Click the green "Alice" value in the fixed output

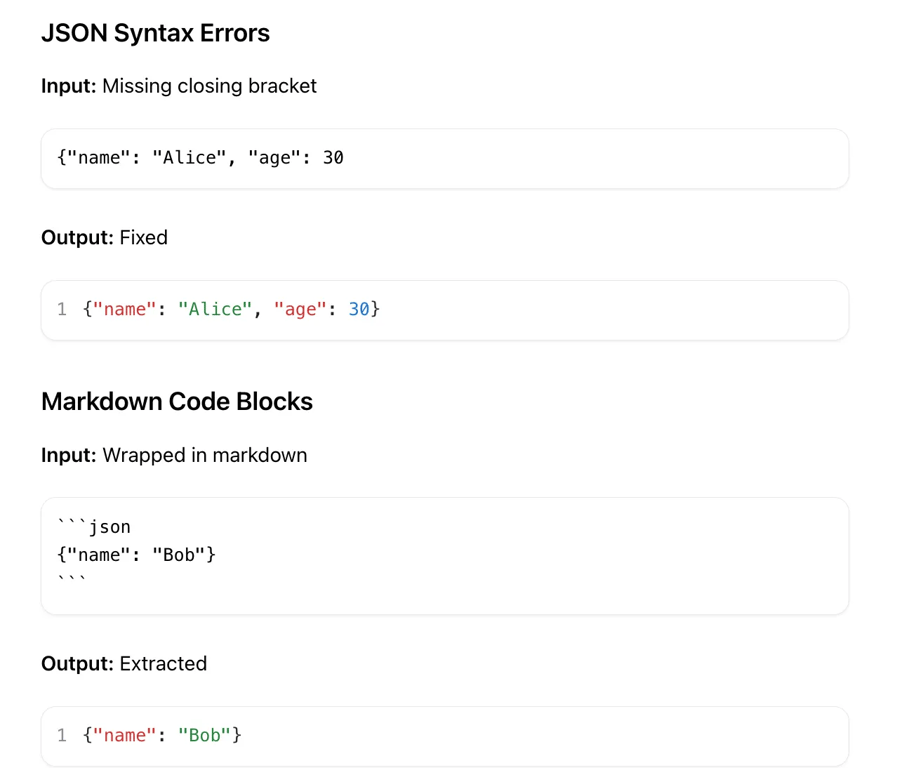[x=216, y=310]
